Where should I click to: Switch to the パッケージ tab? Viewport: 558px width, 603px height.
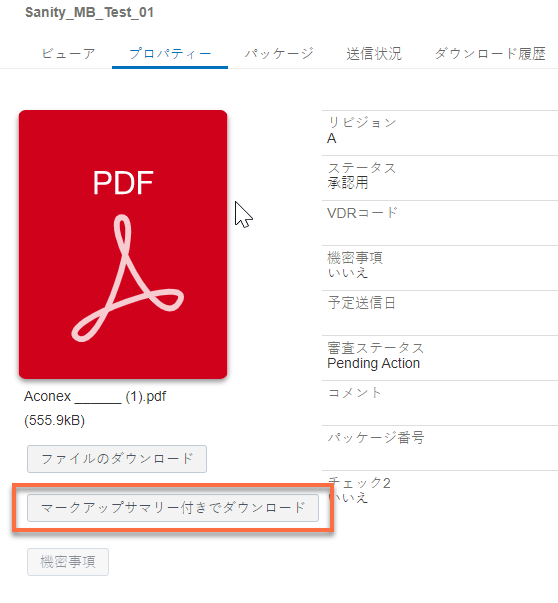pos(279,53)
